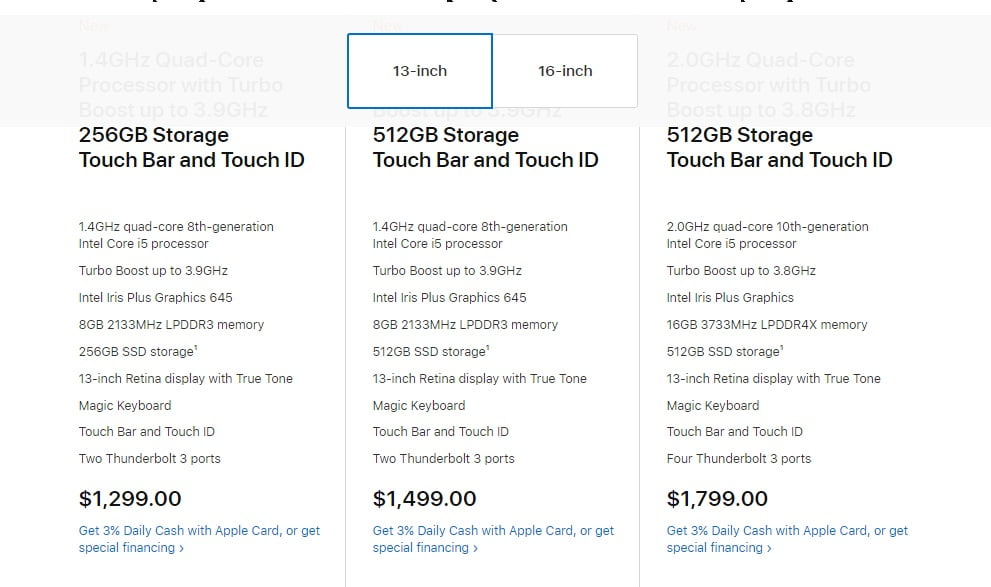
Task: Switch to the 16-inch size tab
Action: pyautogui.click(x=565, y=71)
